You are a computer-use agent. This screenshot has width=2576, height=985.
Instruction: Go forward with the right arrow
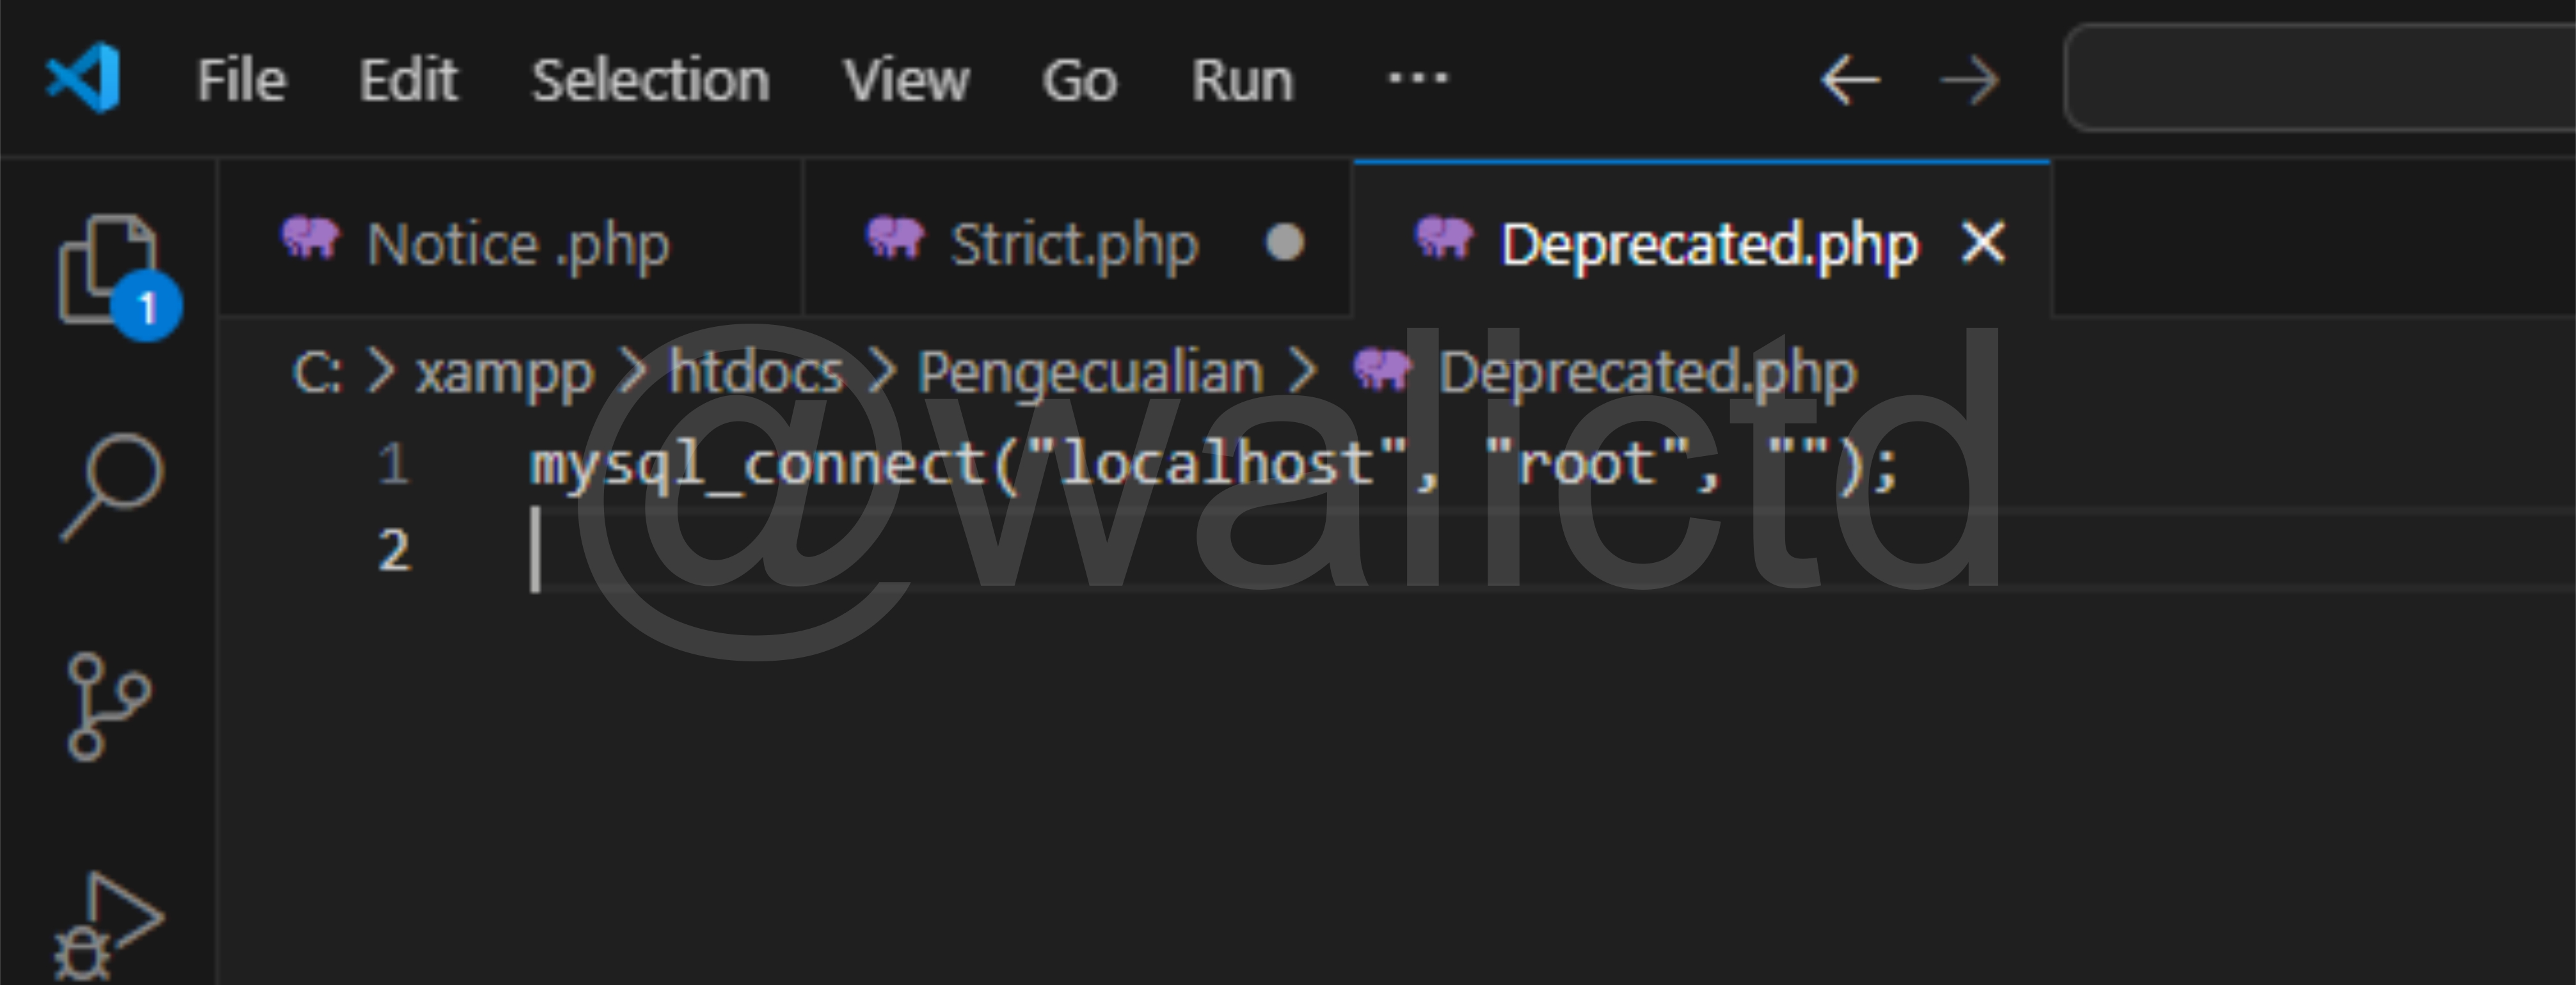pos(1969,80)
